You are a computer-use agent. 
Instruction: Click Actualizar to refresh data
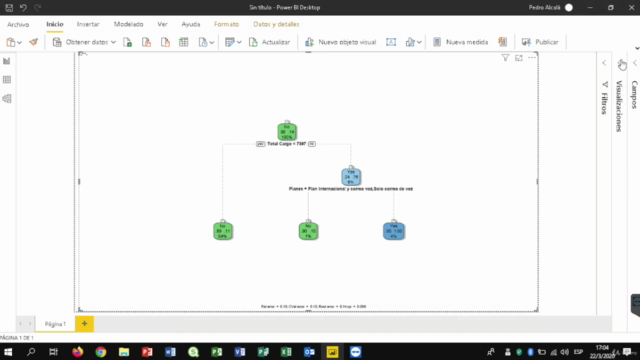coord(269,42)
